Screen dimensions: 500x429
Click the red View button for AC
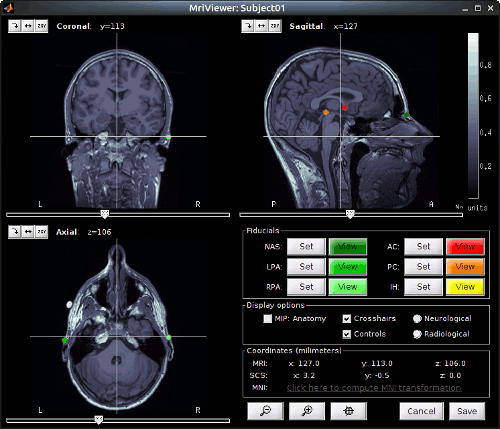(x=465, y=247)
